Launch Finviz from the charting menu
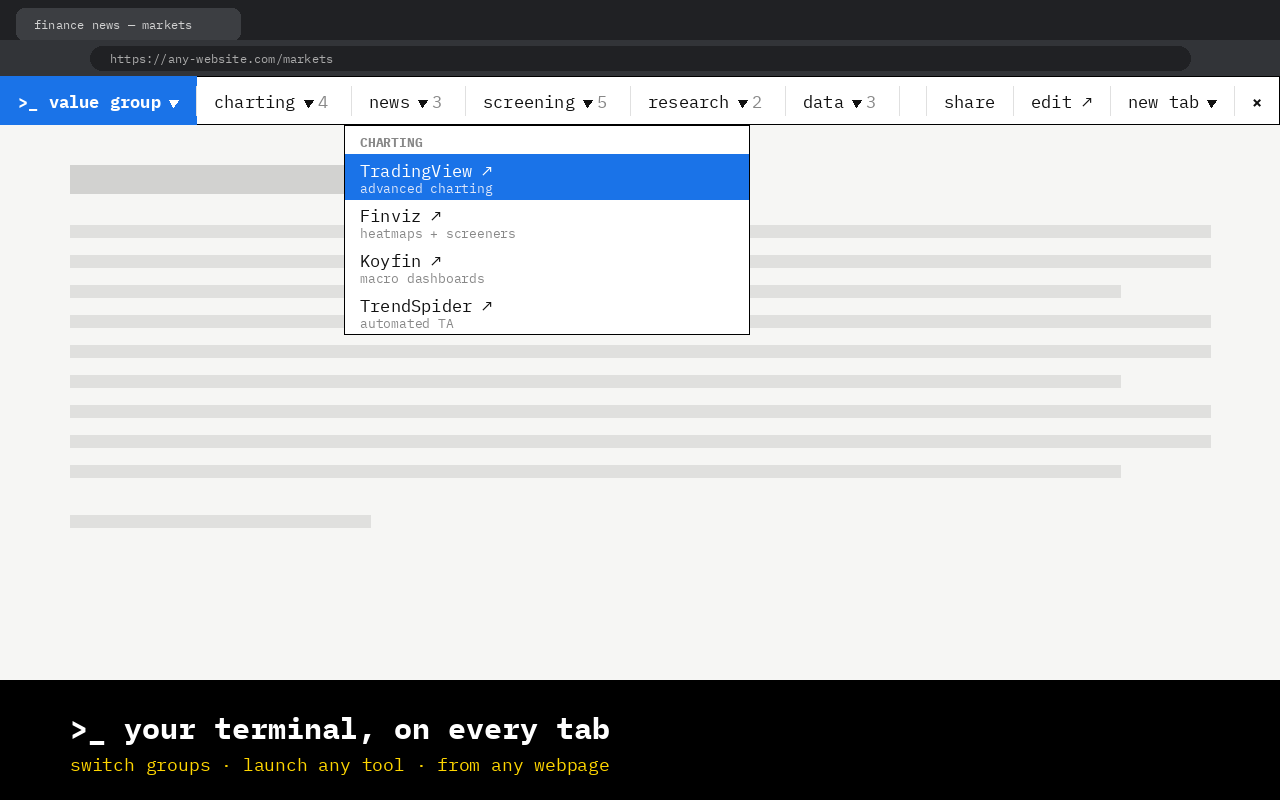Screen dimensions: 1280x800 (547, 222)
